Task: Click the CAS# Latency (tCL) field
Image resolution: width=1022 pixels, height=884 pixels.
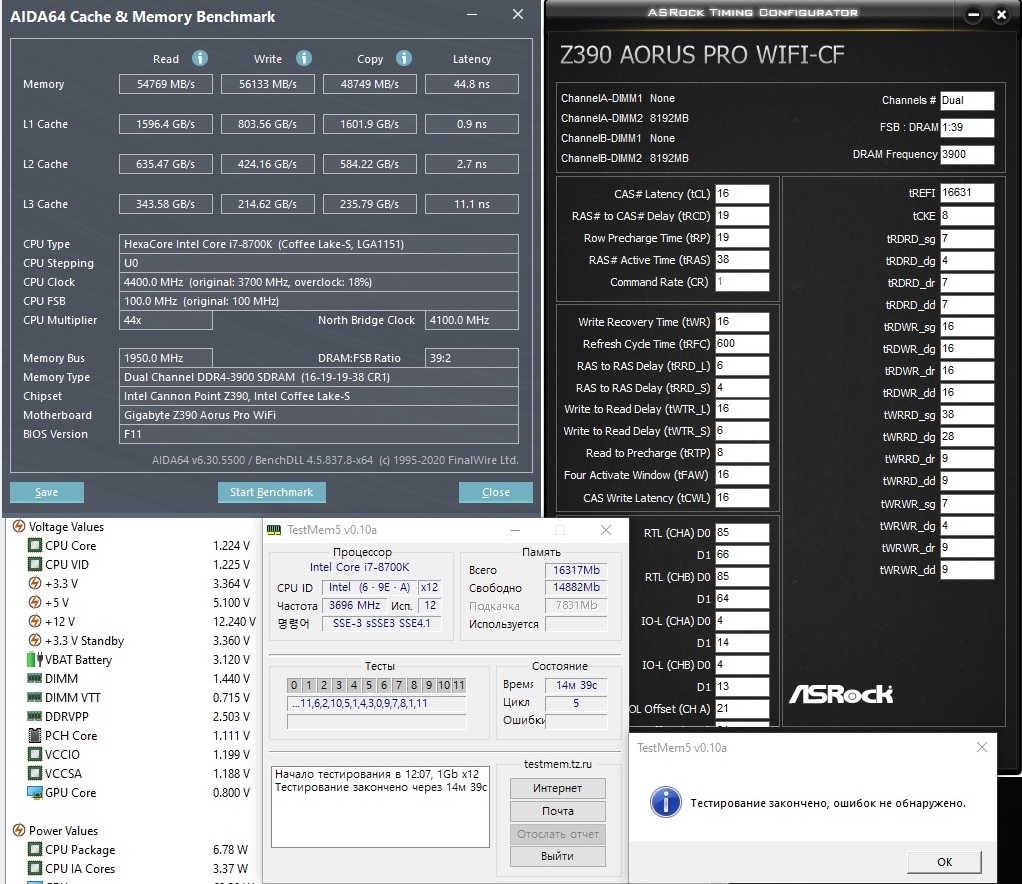Action: coord(742,194)
